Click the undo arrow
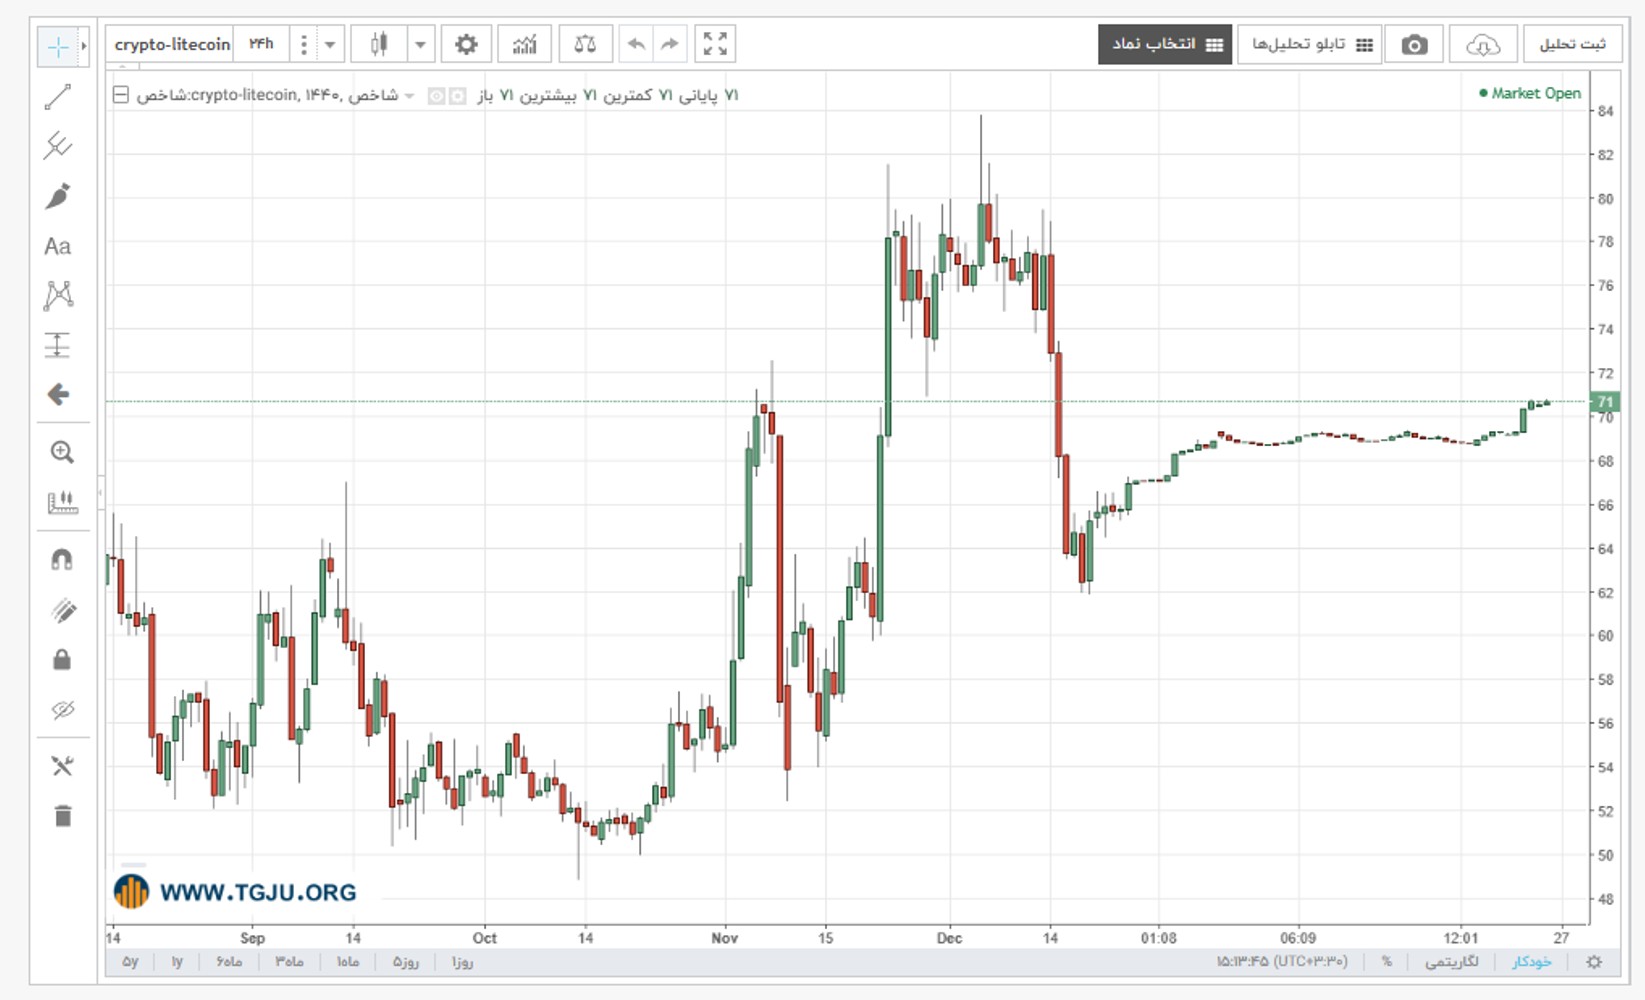 click(x=636, y=44)
